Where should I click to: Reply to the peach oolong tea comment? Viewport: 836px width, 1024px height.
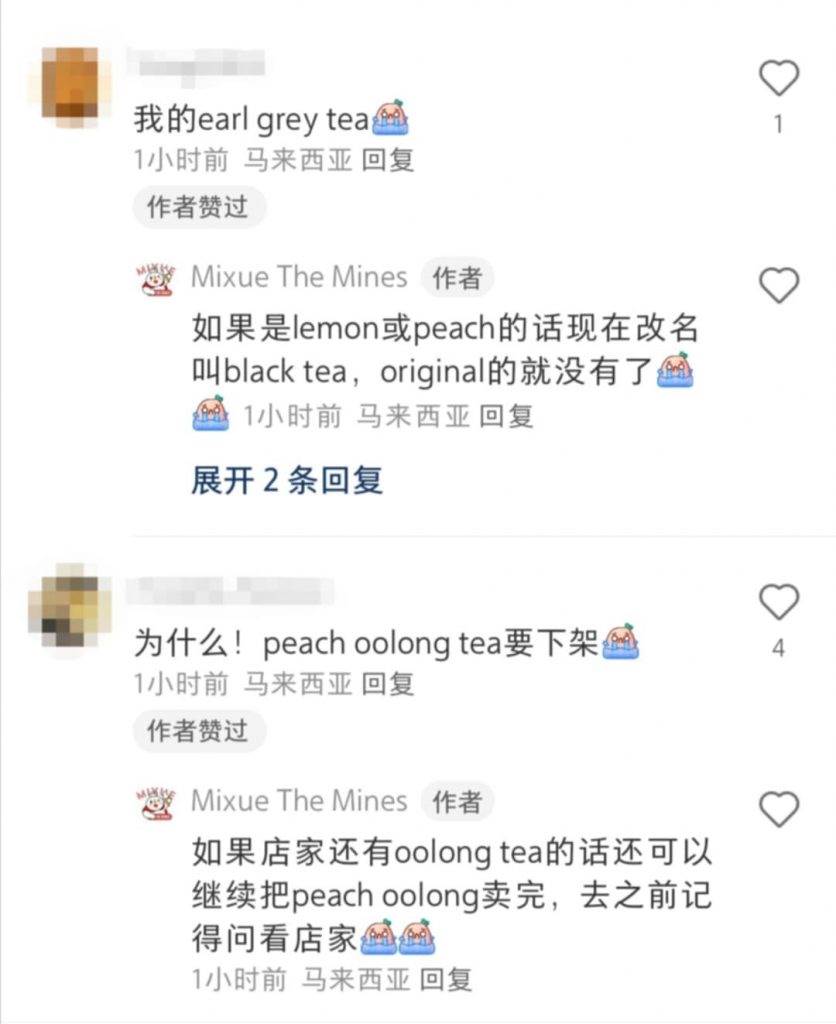pos(388,684)
